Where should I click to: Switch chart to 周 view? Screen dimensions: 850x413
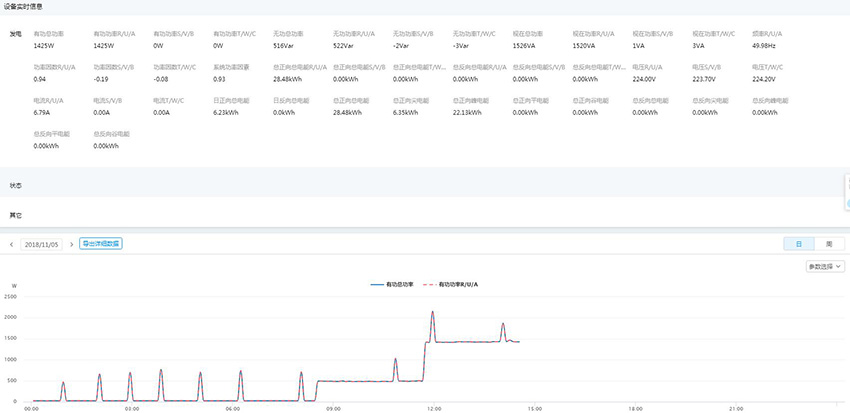point(829,244)
